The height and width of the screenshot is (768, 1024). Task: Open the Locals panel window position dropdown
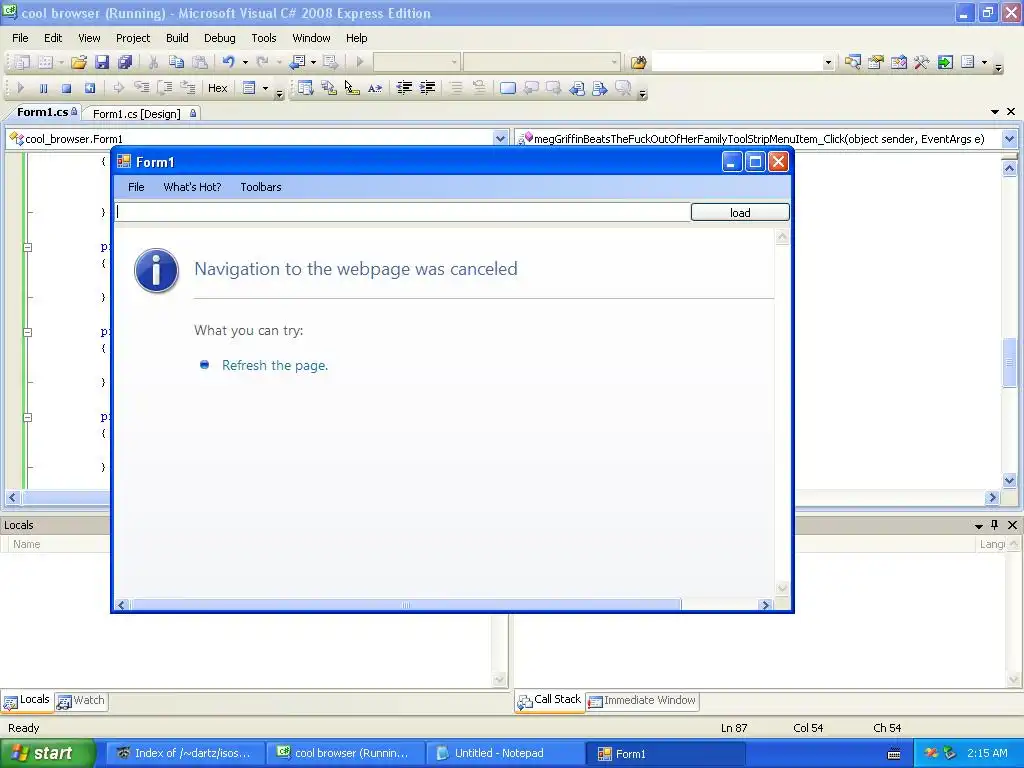(978, 526)
